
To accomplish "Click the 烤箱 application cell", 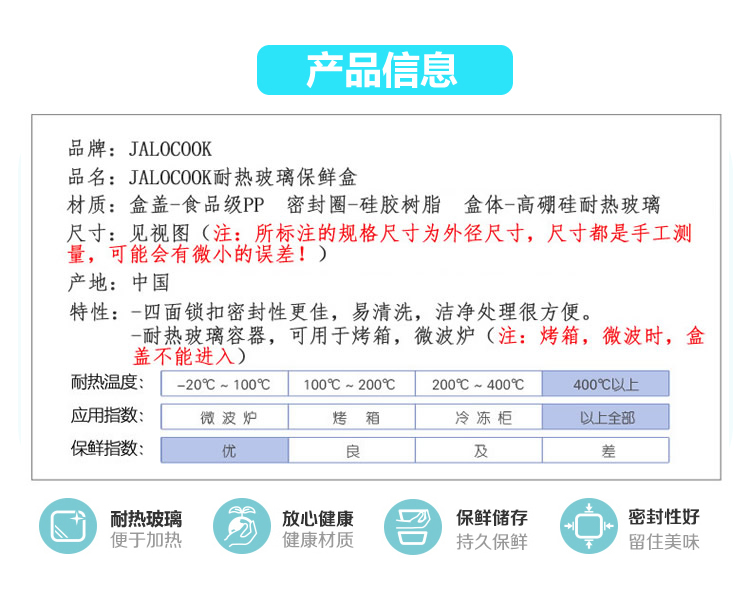I will [x=352, y=417].
